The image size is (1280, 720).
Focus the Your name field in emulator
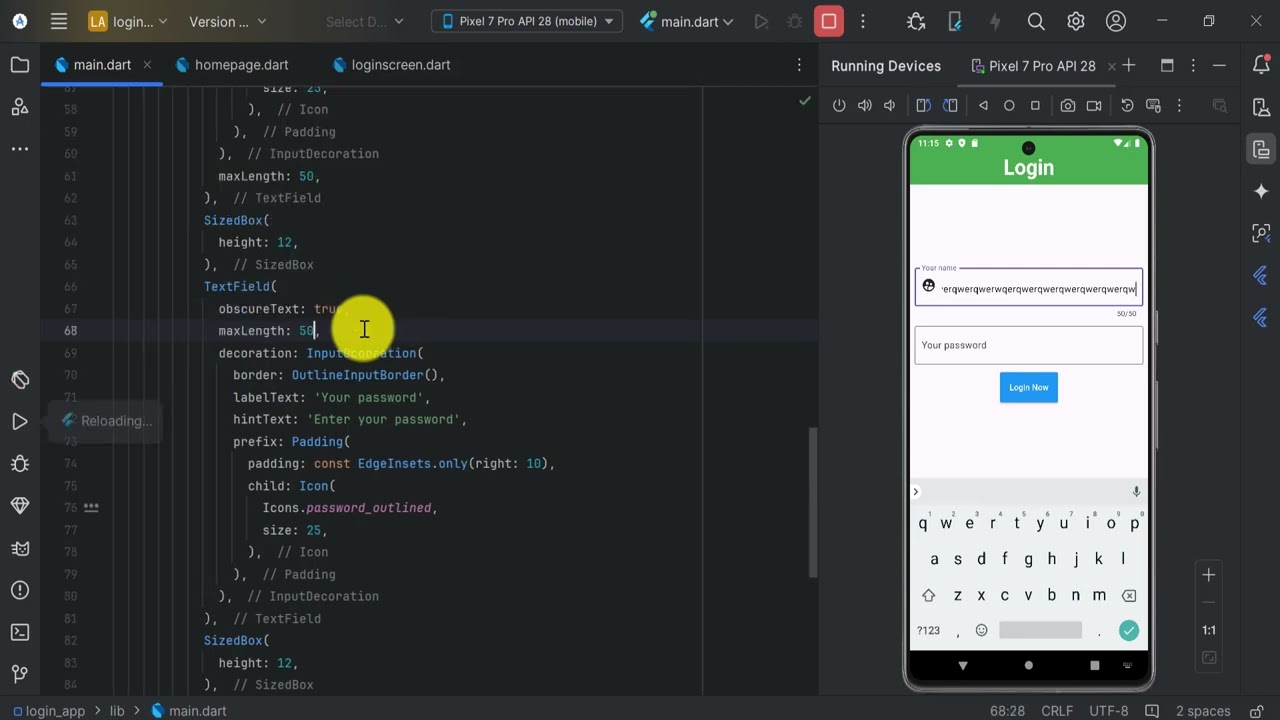1028,286
